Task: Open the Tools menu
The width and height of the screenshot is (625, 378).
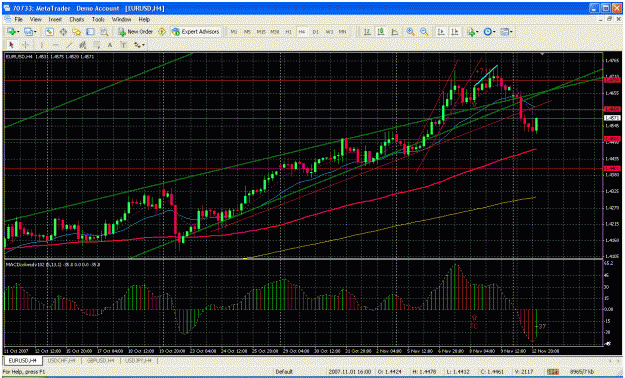Action: pyautogui.click(x=98, y=19)
